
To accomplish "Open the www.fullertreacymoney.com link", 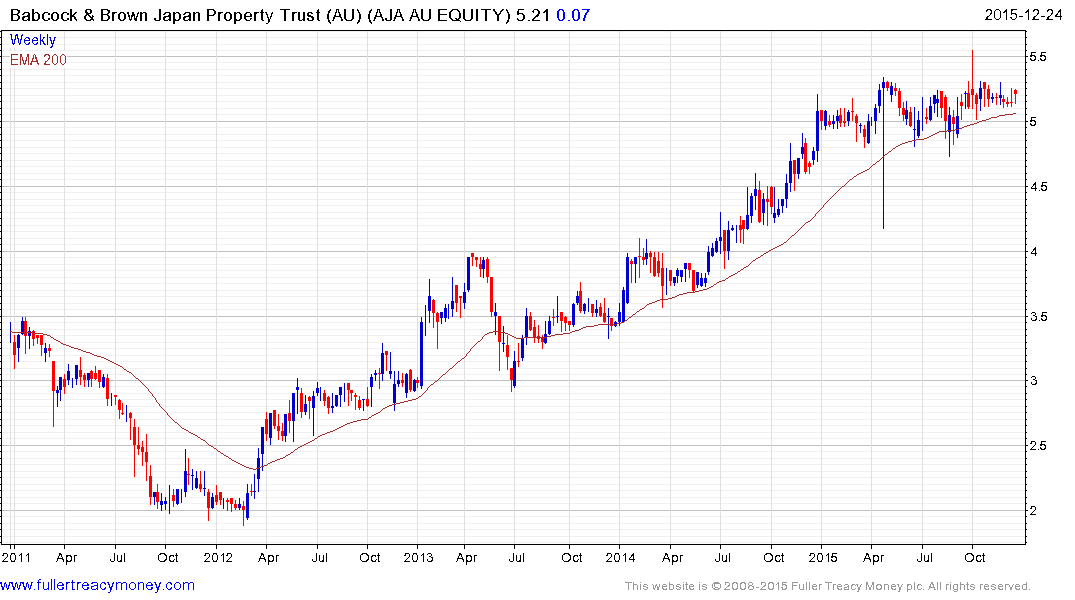I will coord(97,584).
